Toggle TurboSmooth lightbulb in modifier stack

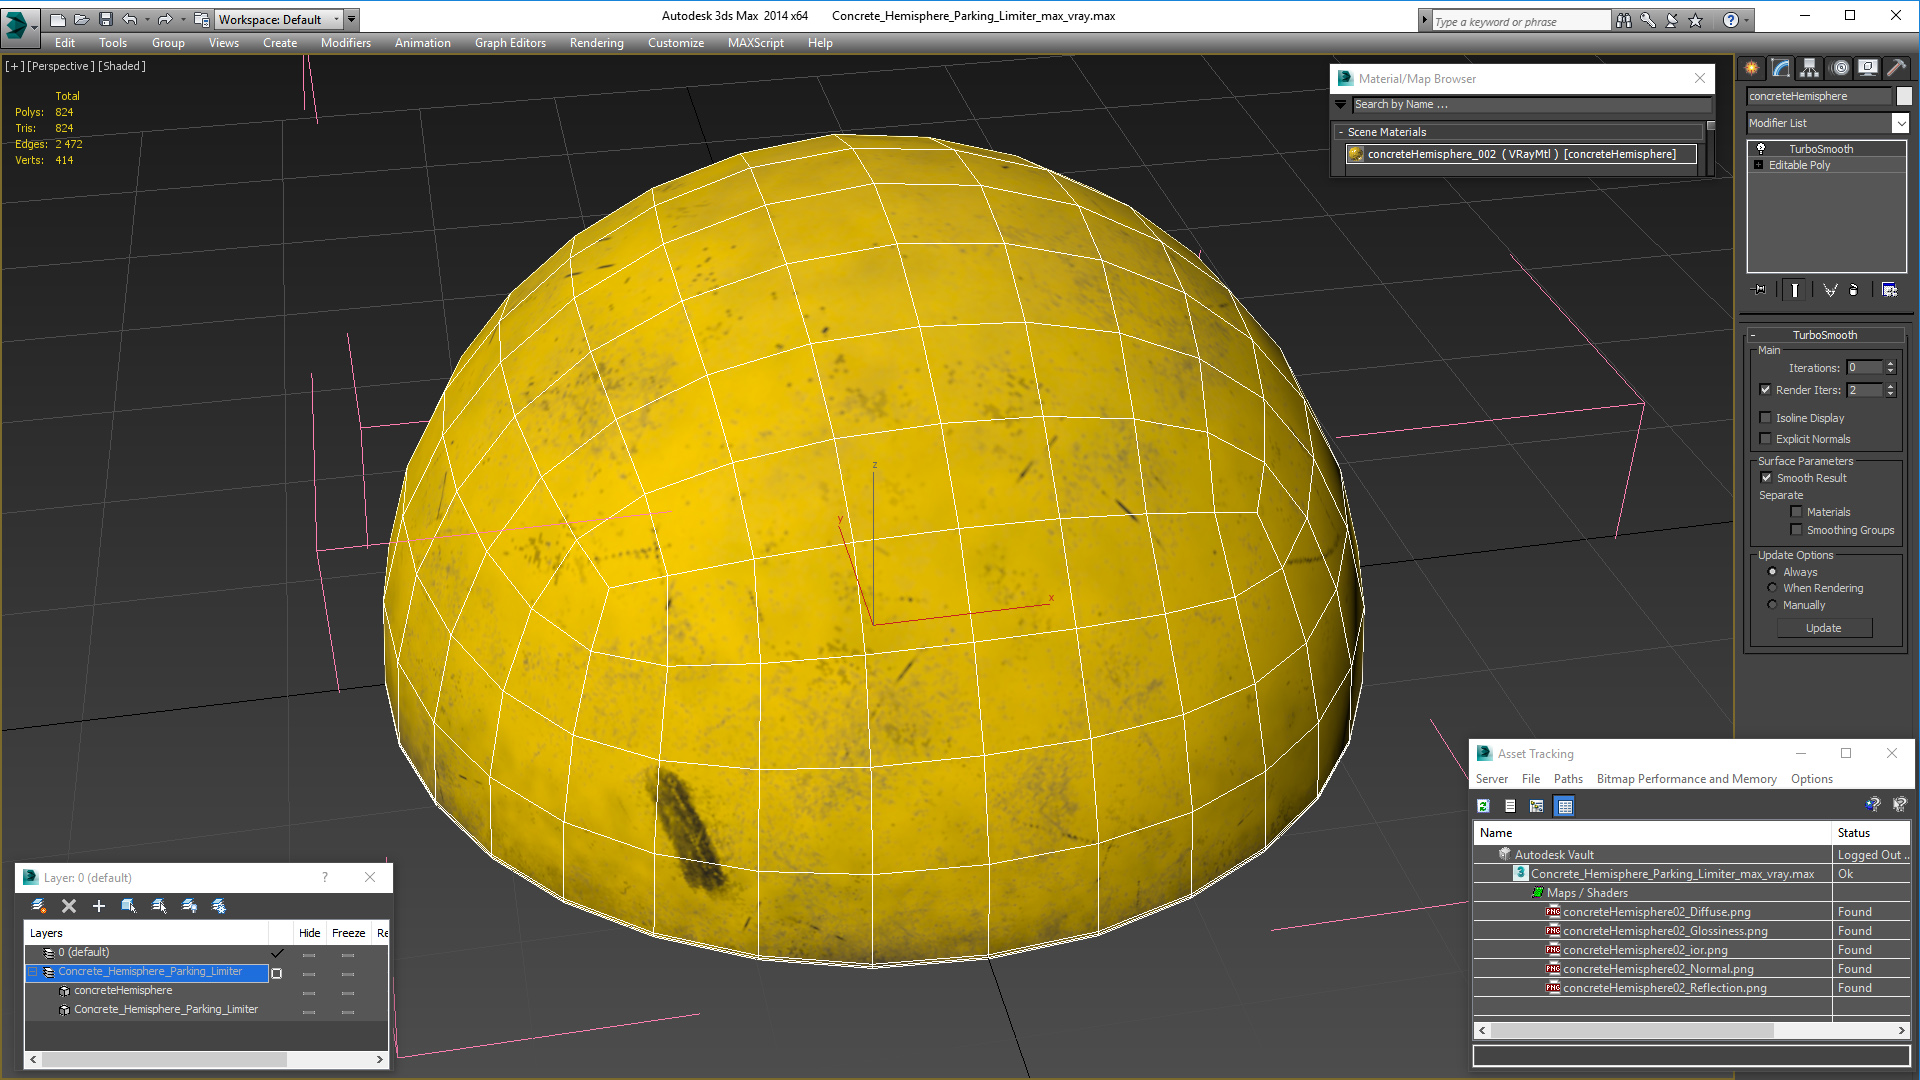1761,149
